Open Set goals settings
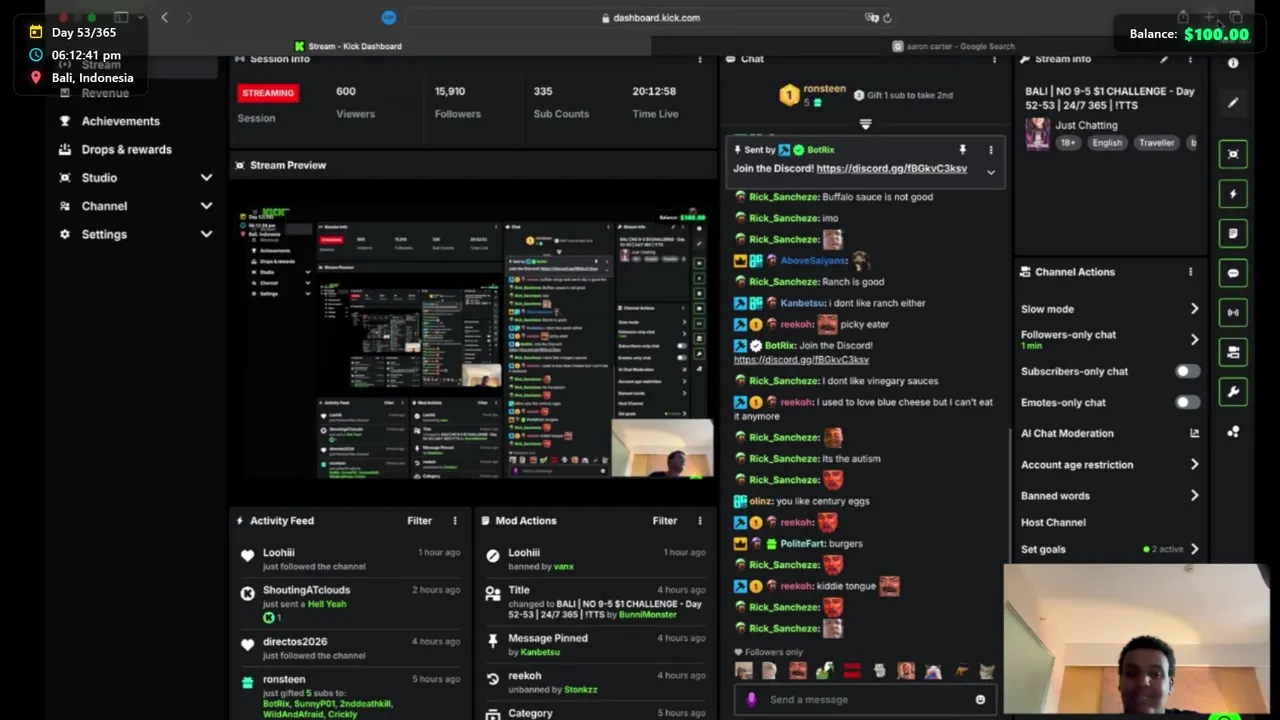 (1110, 549)
